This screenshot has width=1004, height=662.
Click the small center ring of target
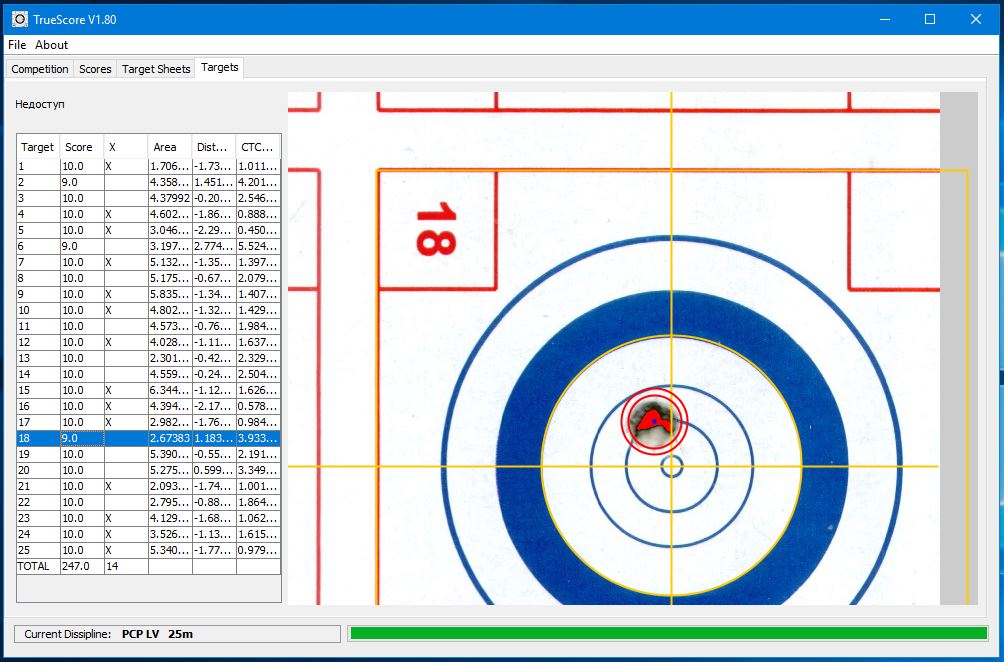tap(671, 466)
